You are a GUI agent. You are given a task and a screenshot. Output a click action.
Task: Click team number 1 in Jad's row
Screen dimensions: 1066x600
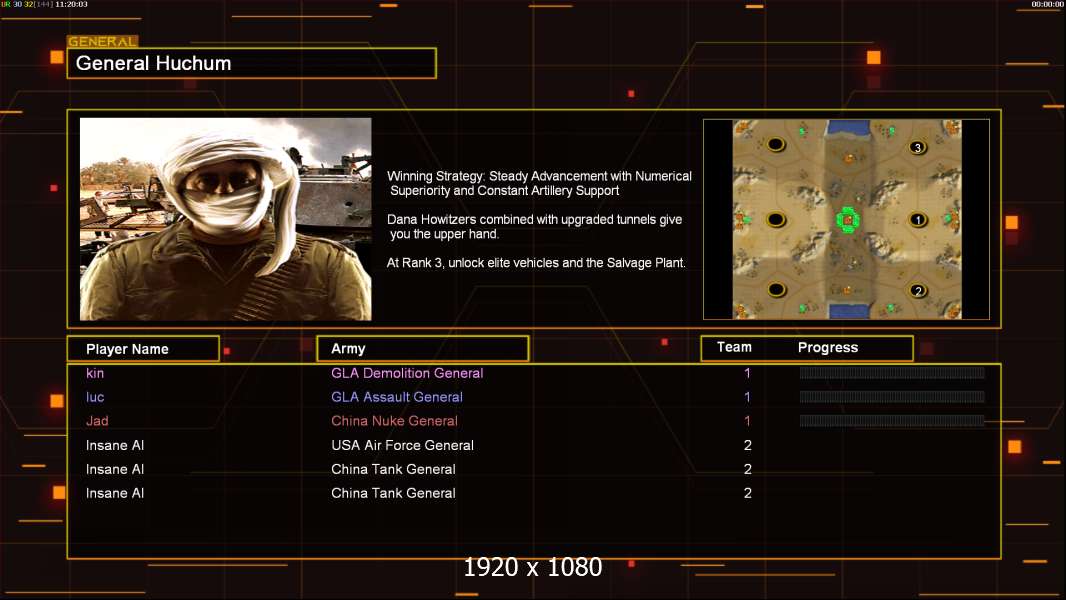(x=747, y=421)
